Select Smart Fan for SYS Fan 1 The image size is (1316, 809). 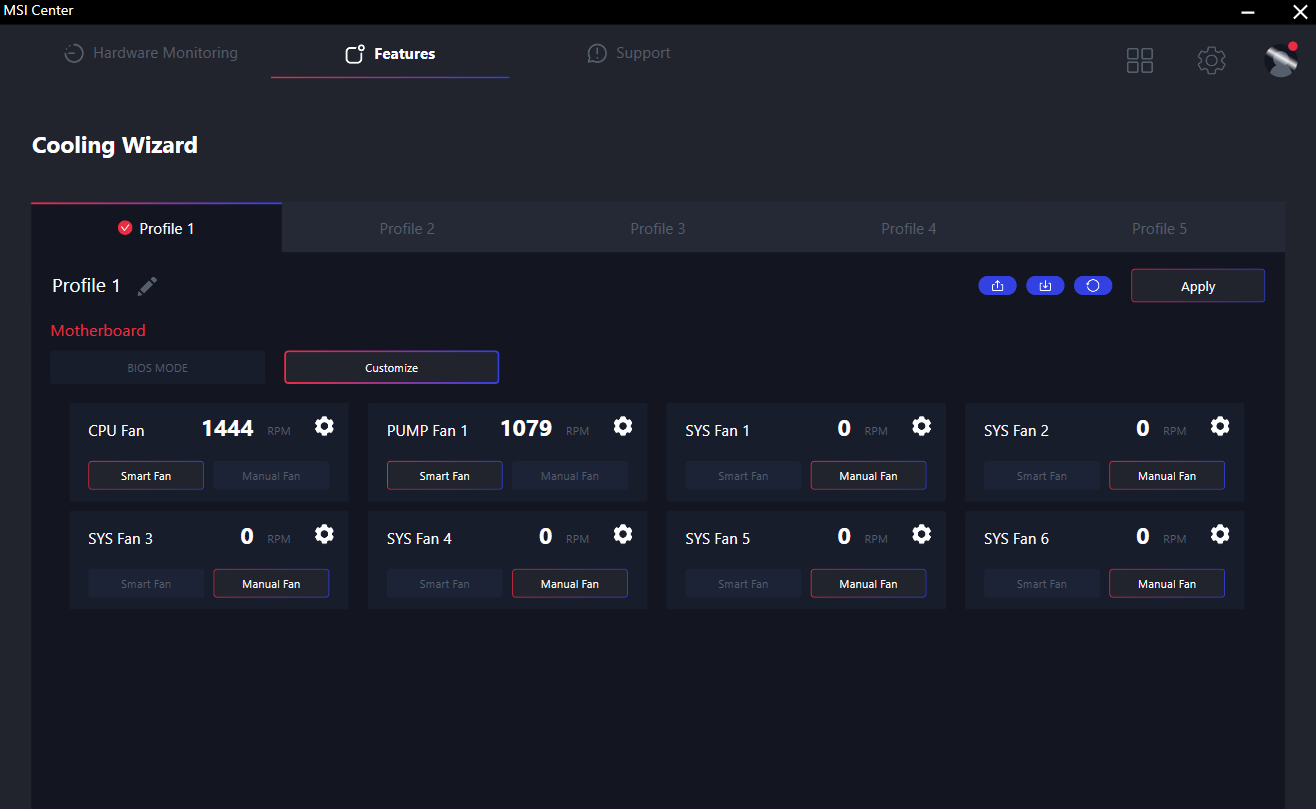coord(743,476)
